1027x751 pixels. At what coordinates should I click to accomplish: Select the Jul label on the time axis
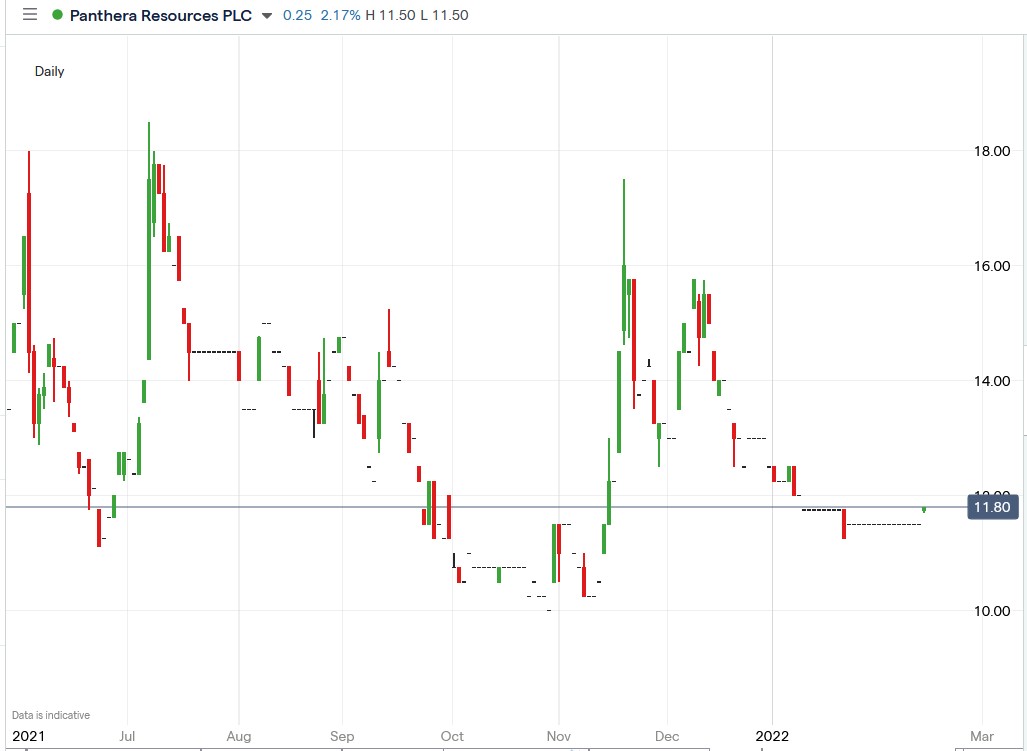coord(127,735)
